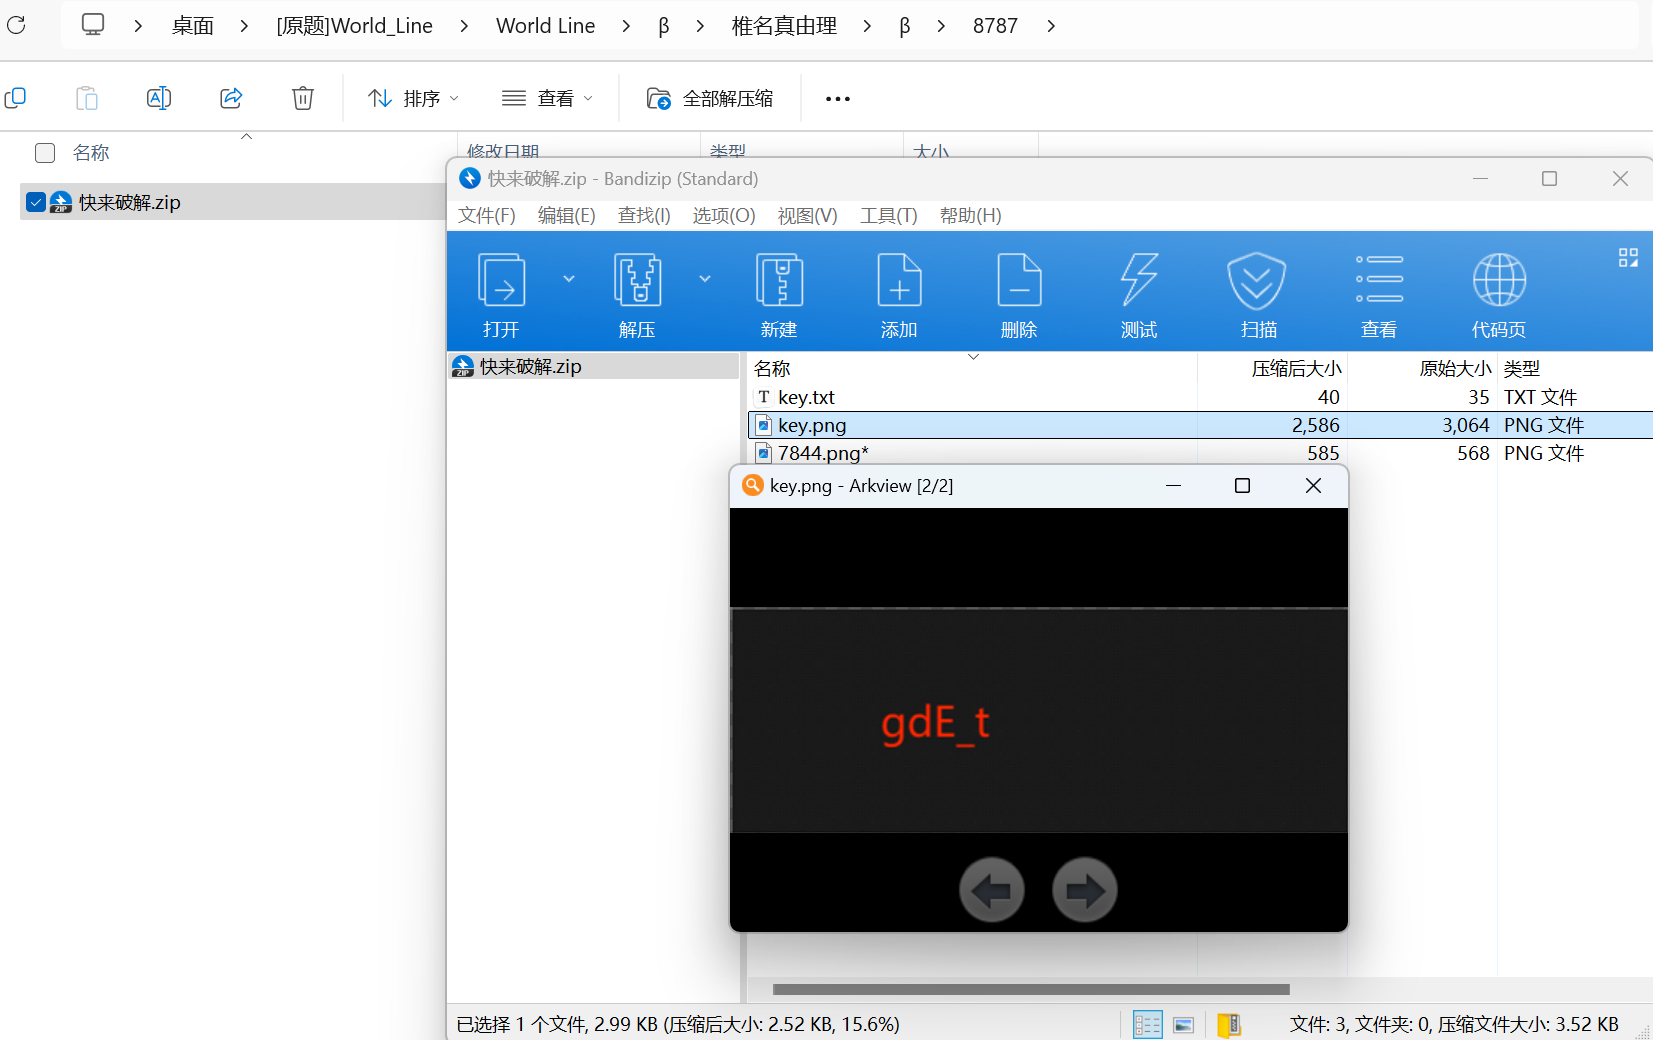Click the Scan (扫描) shield icon
Viewport: 1653px width, 1040px height.
click(1257, 280)
